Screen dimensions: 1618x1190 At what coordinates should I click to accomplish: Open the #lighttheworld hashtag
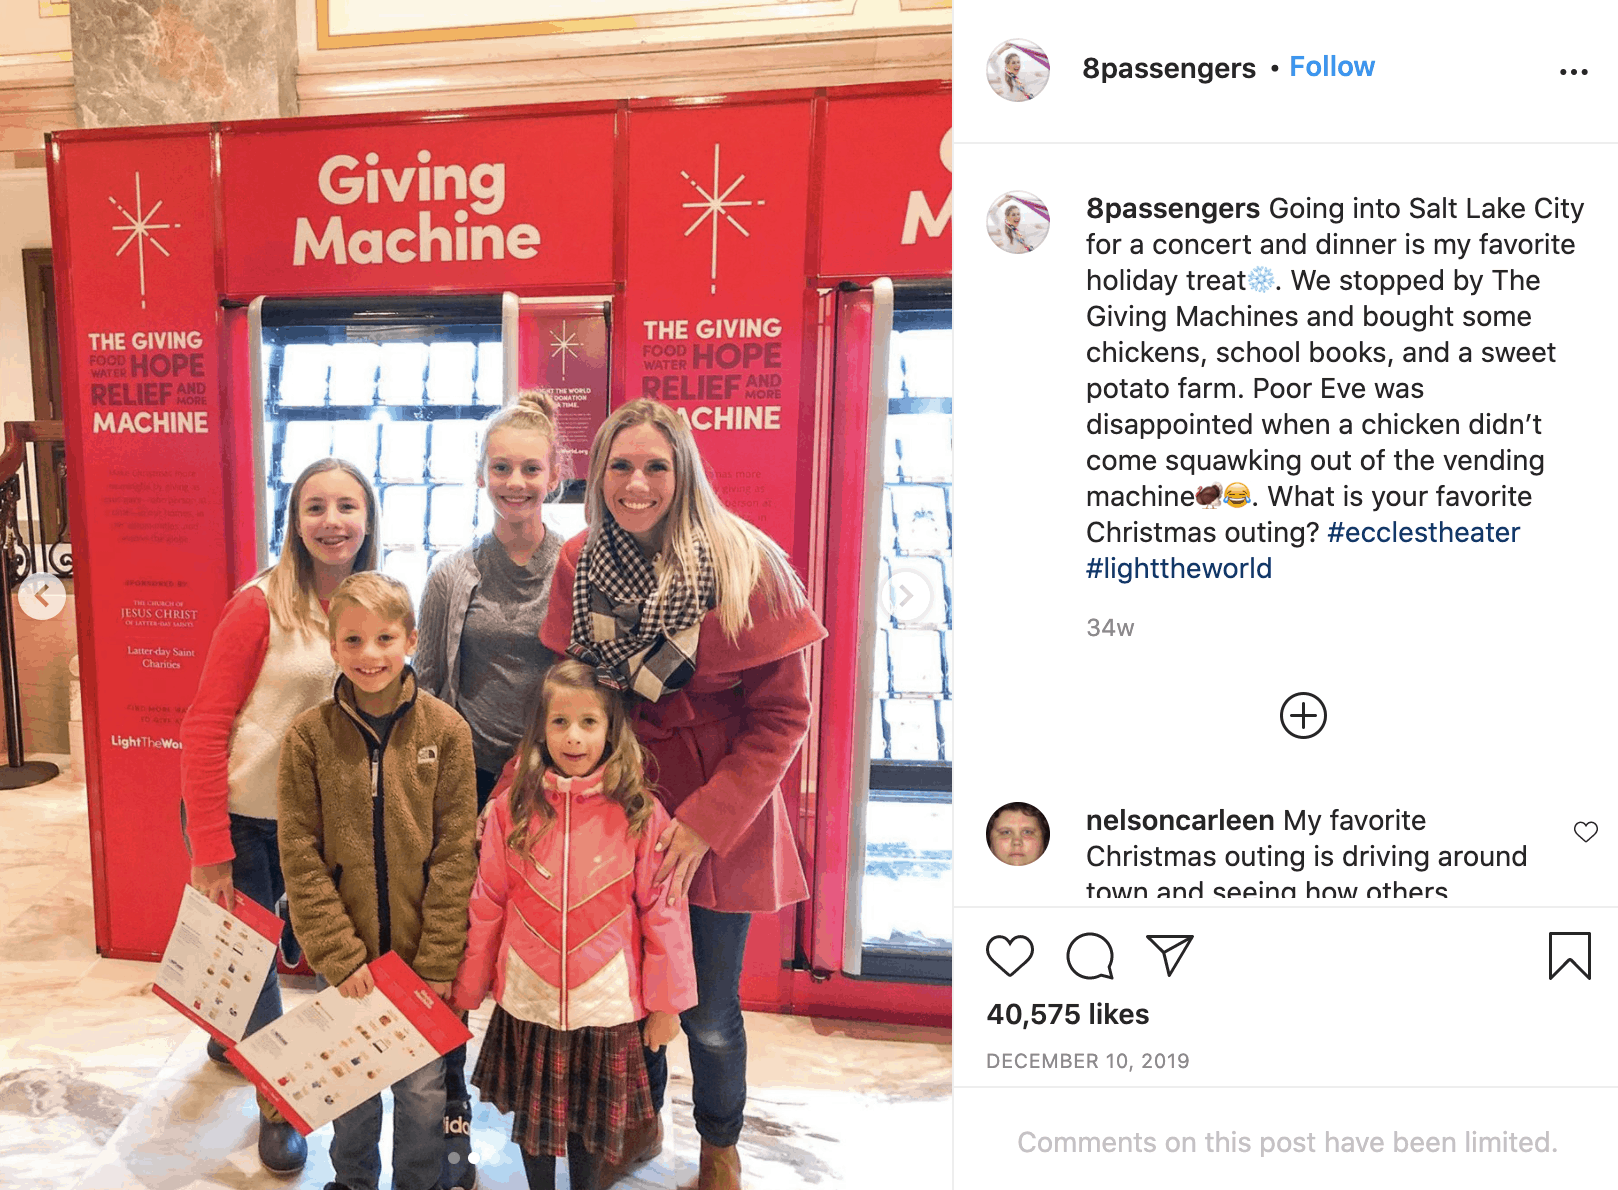click(x=1179, y=569)
